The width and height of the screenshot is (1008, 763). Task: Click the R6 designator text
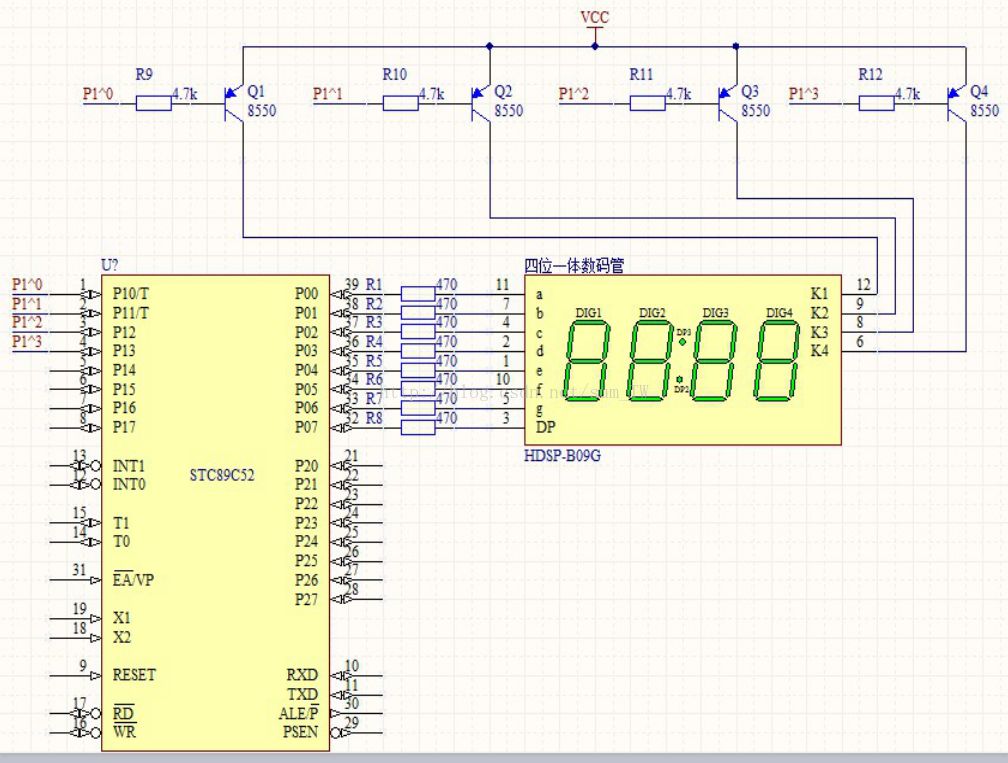click(374, 379)
